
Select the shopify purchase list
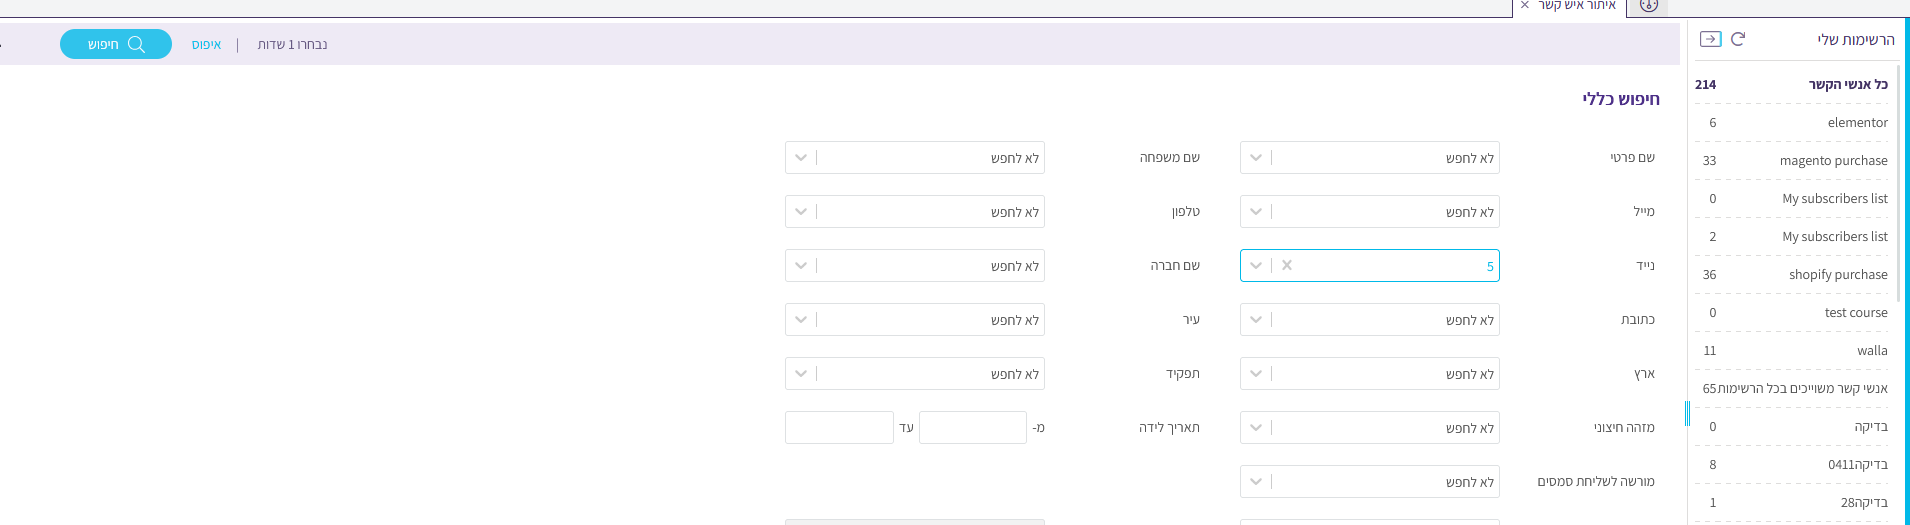click(1838, 275)
